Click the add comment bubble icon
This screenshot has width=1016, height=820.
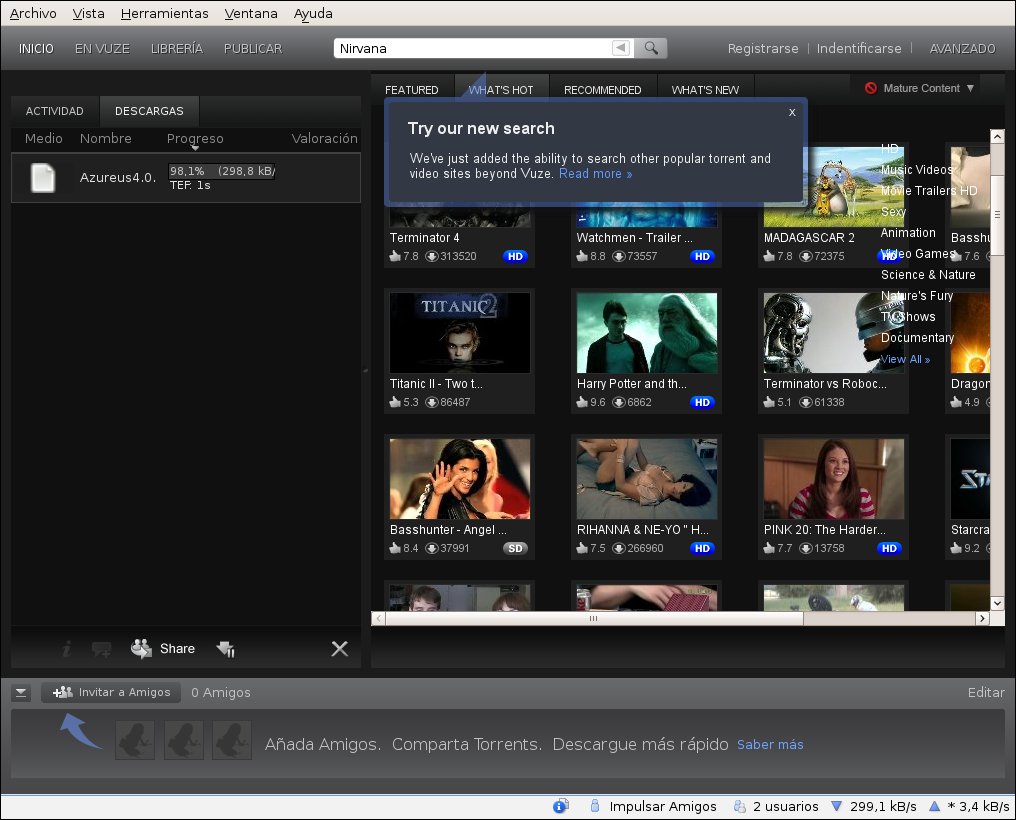[x=101, y=649]
